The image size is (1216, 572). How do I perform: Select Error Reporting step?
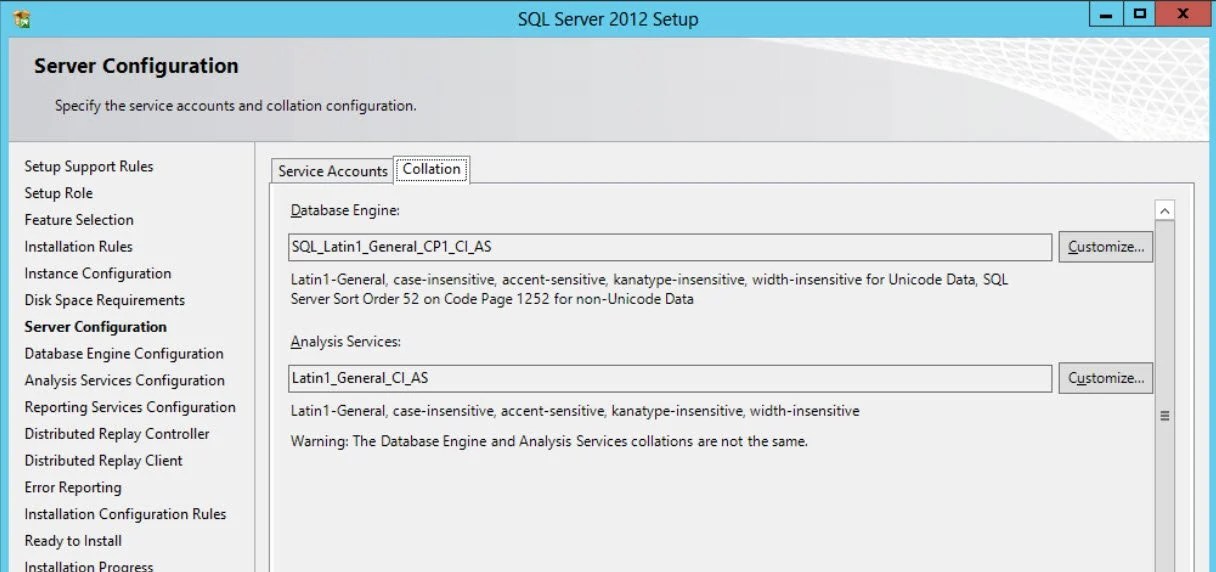(x=73, y=487)
